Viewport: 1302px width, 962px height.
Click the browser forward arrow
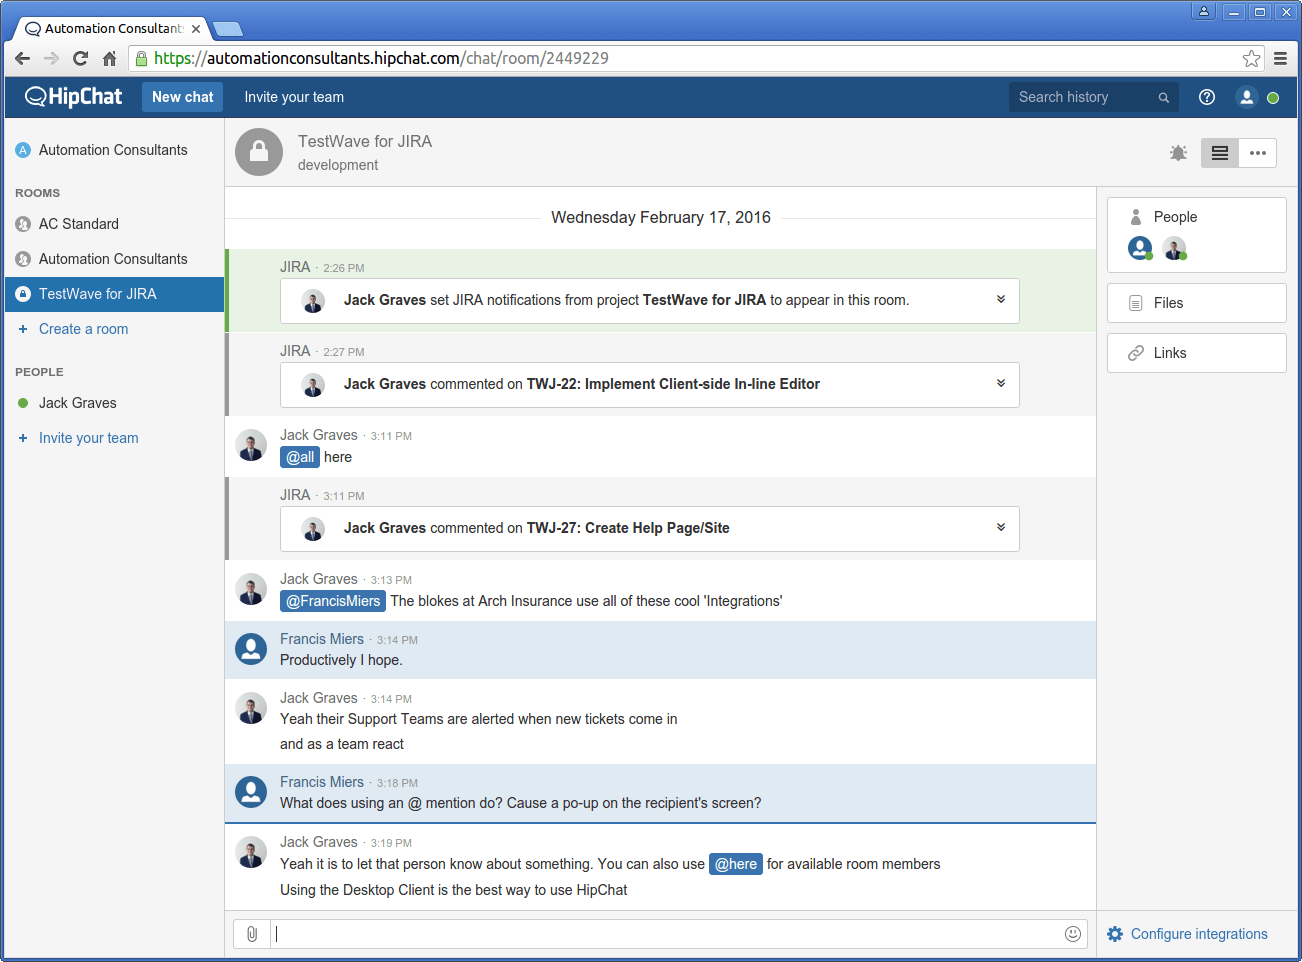click(51, 58)
